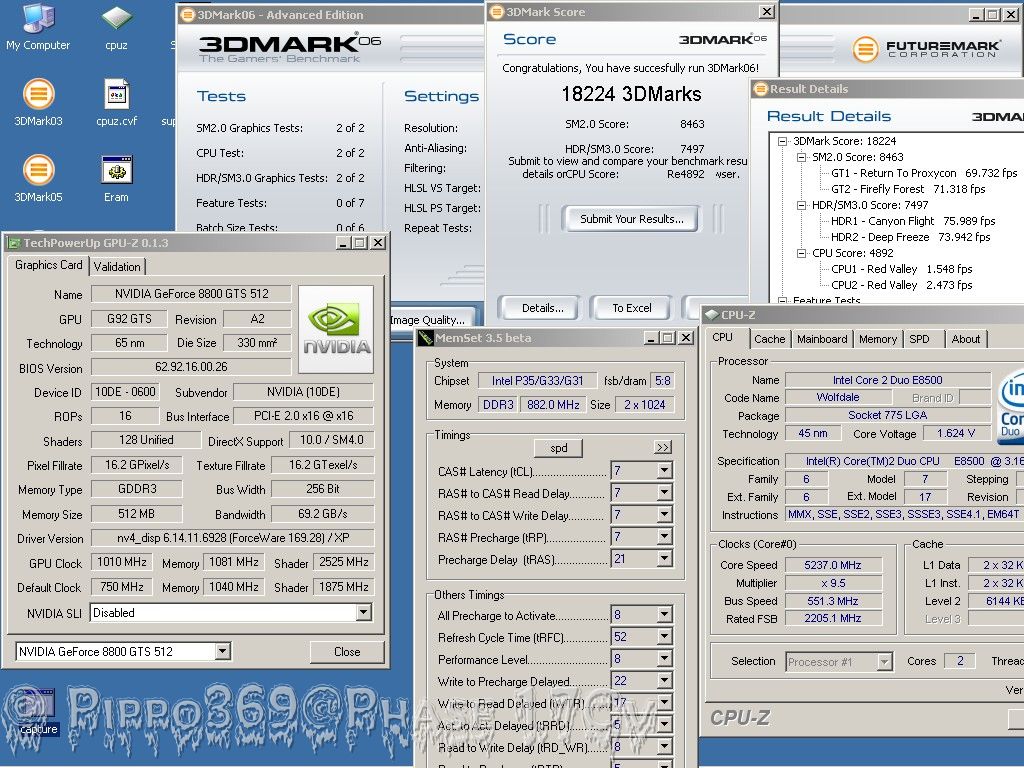Minimize the GPU-Z window
The image size is (1024, 768).
[x=344, y=243]
